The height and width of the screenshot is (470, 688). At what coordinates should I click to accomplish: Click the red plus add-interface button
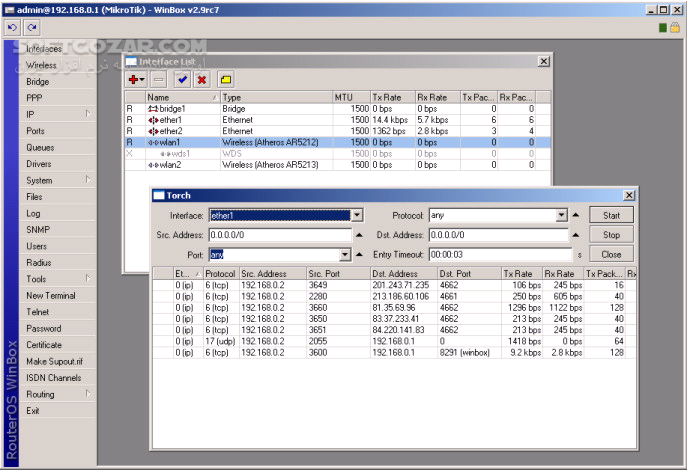tap(136, 80)
